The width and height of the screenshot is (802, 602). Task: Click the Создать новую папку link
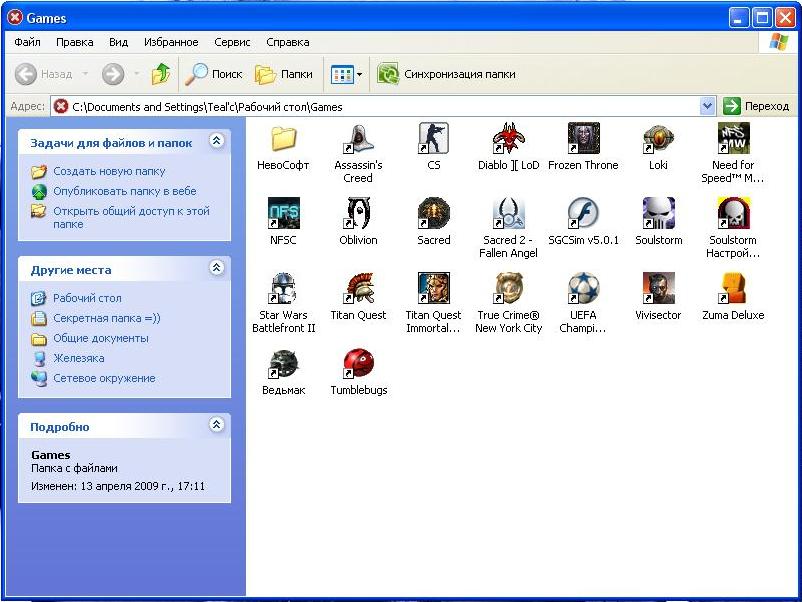coord(109,171)
